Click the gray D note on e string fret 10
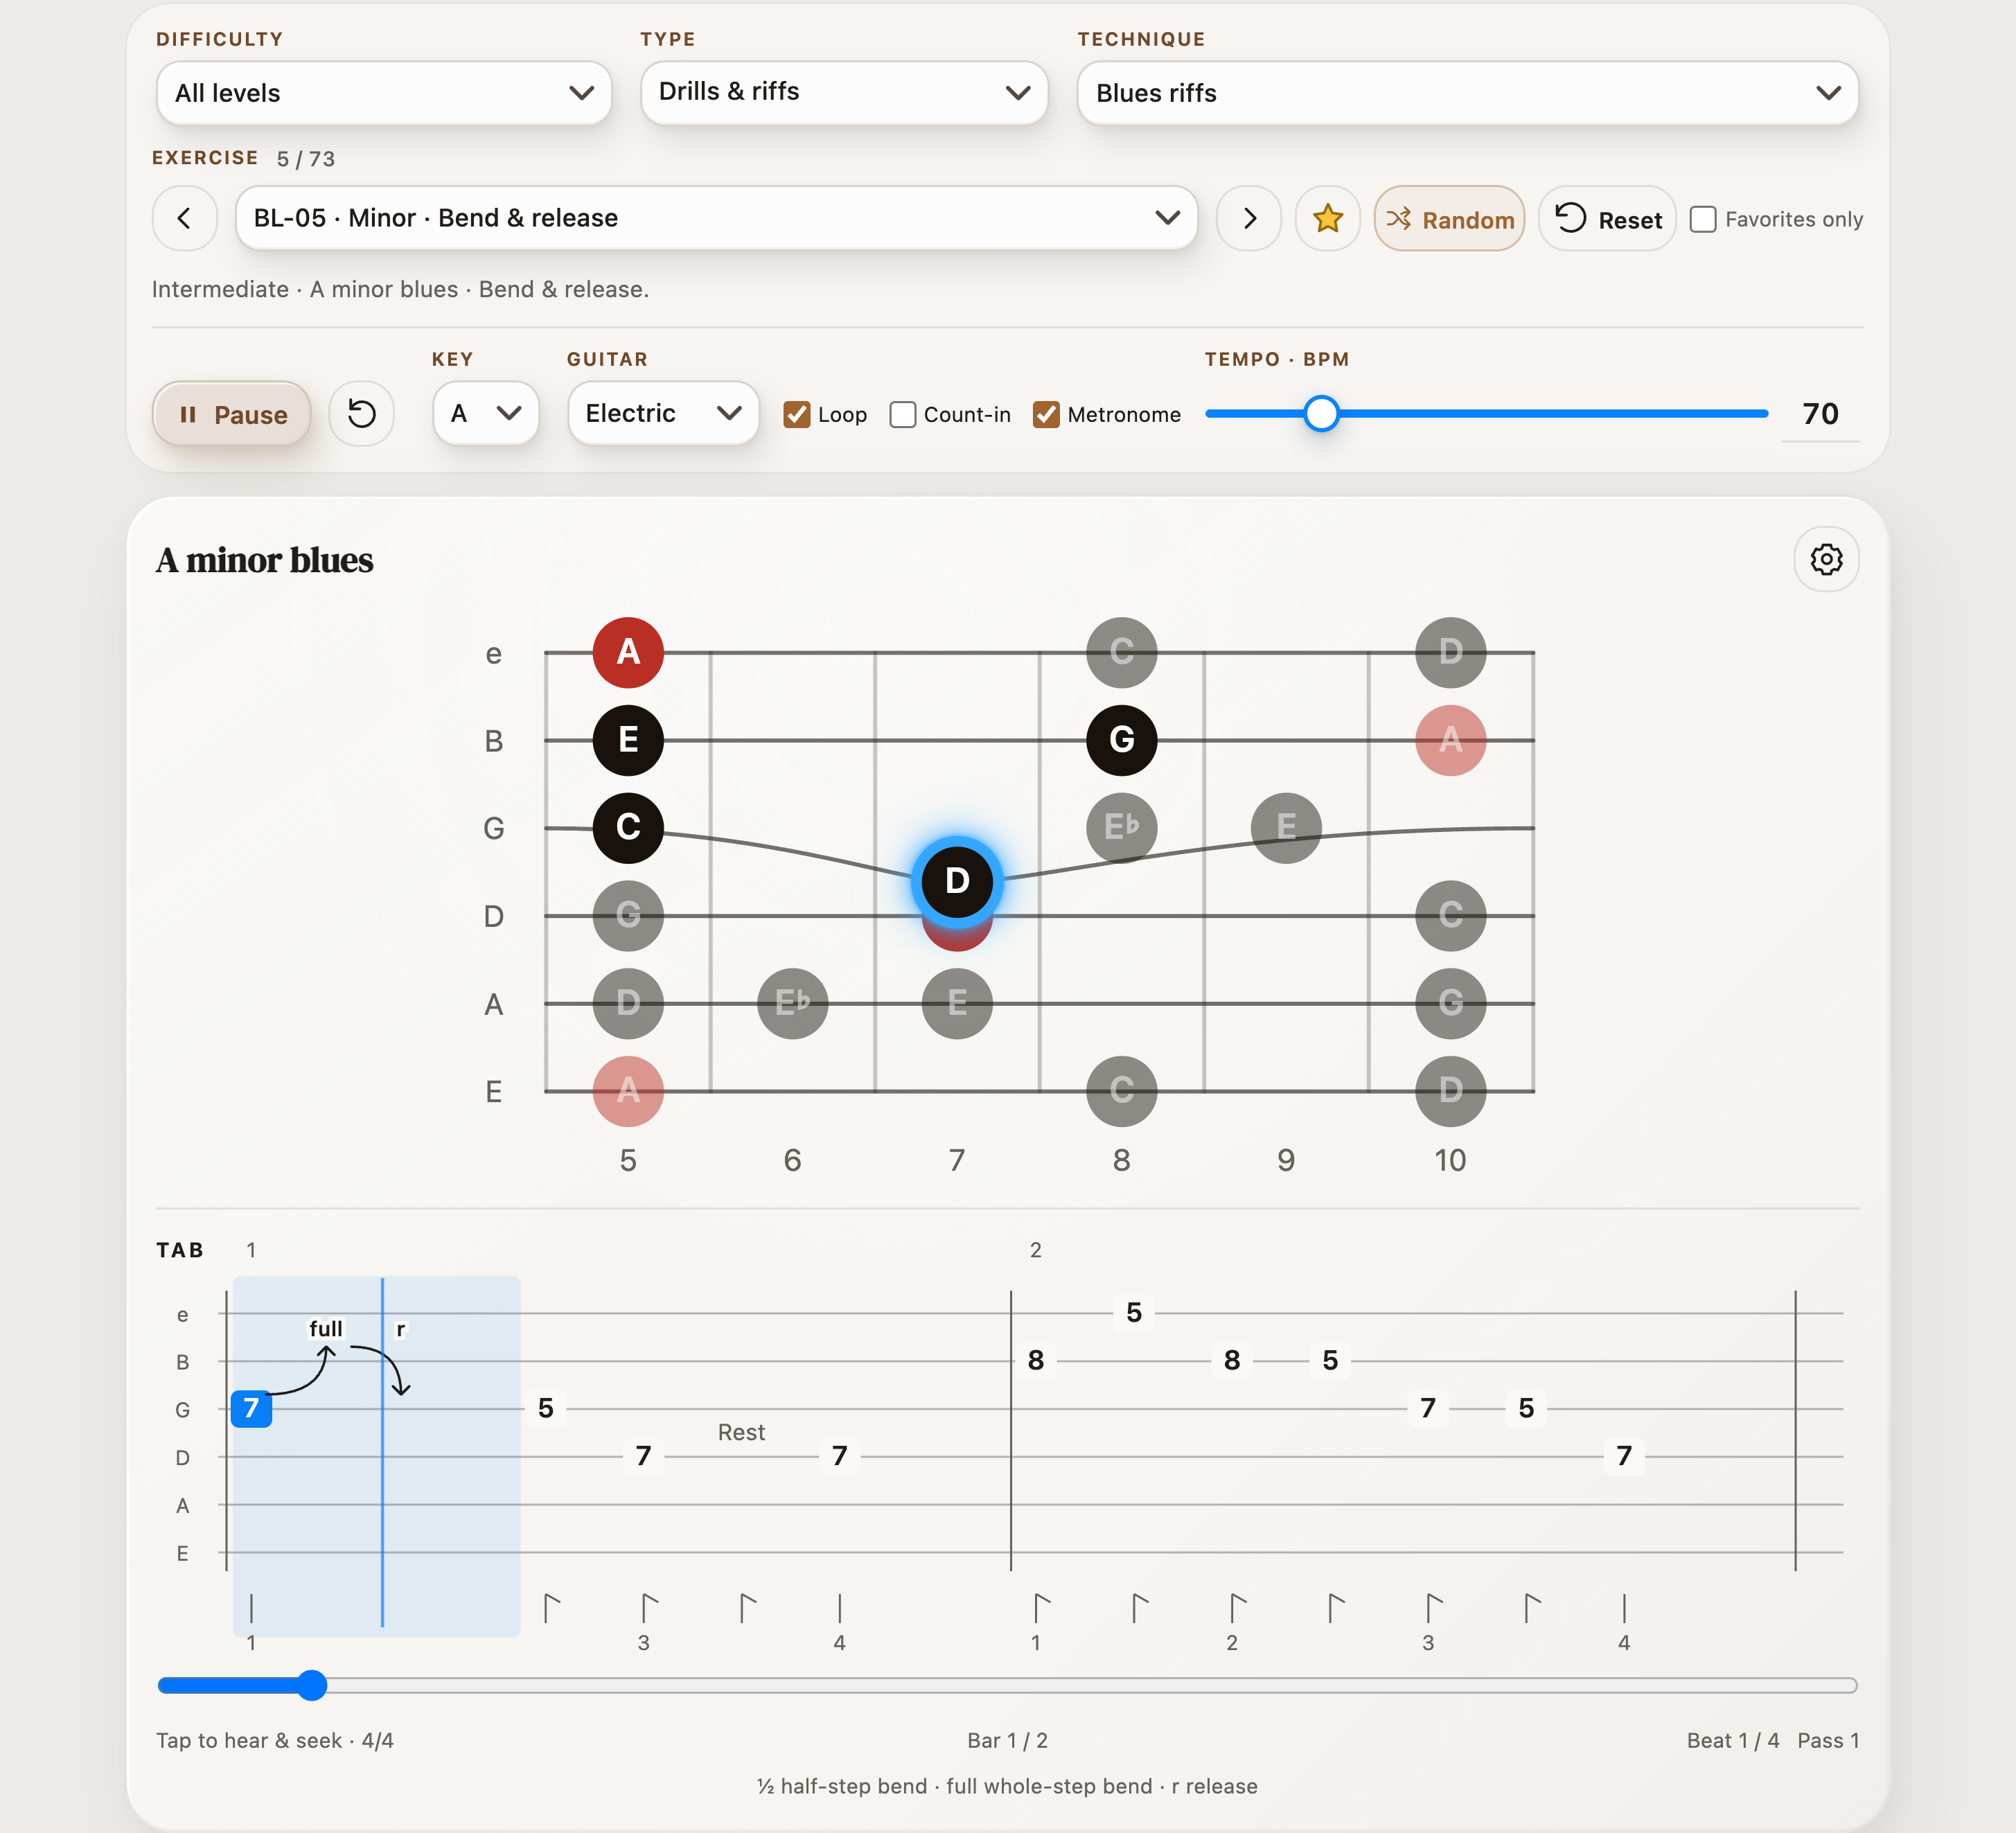Screen dimensions: 2016x1833 pos(1450,652)
